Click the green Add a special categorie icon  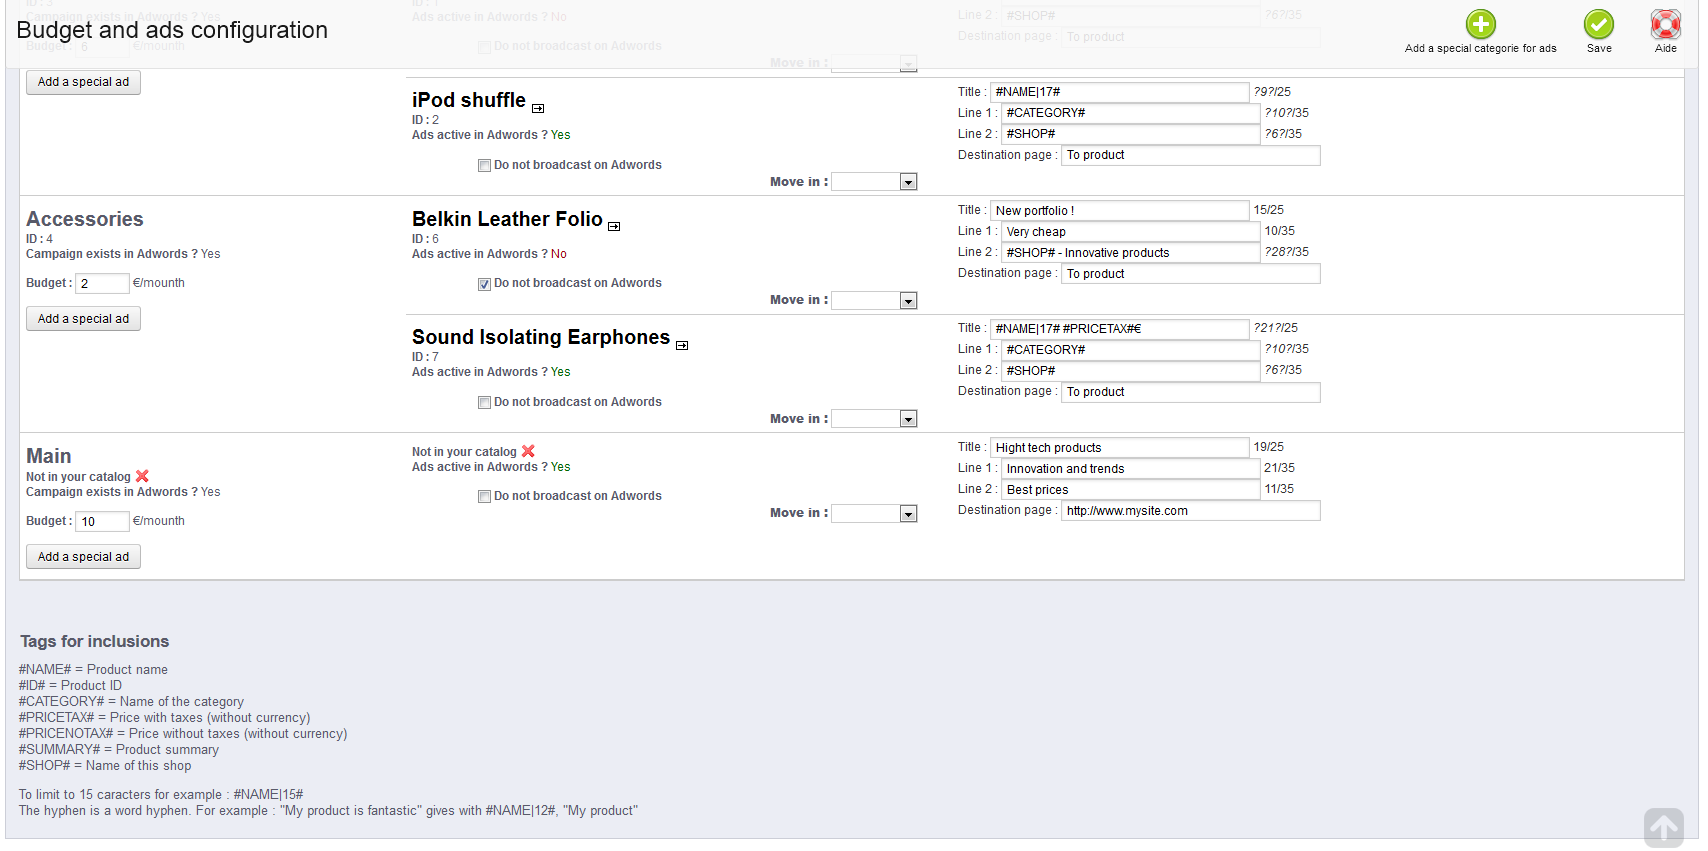(x=1481, y=24)
